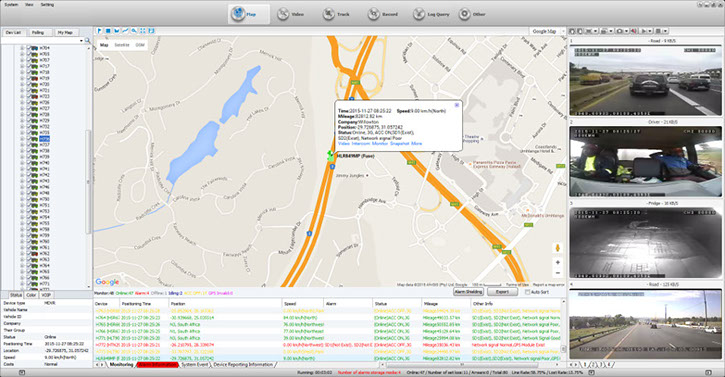The height and width of the screenshot is (377, 725).
Task: Click the Alarm Shielding button
Action: click(468, 292)
